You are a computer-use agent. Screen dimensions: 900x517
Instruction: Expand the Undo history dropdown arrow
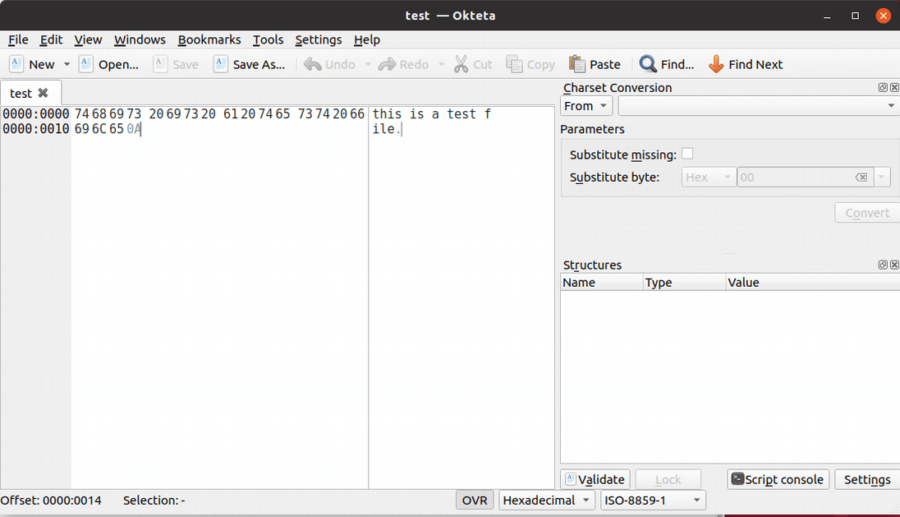tap(368, 64)
